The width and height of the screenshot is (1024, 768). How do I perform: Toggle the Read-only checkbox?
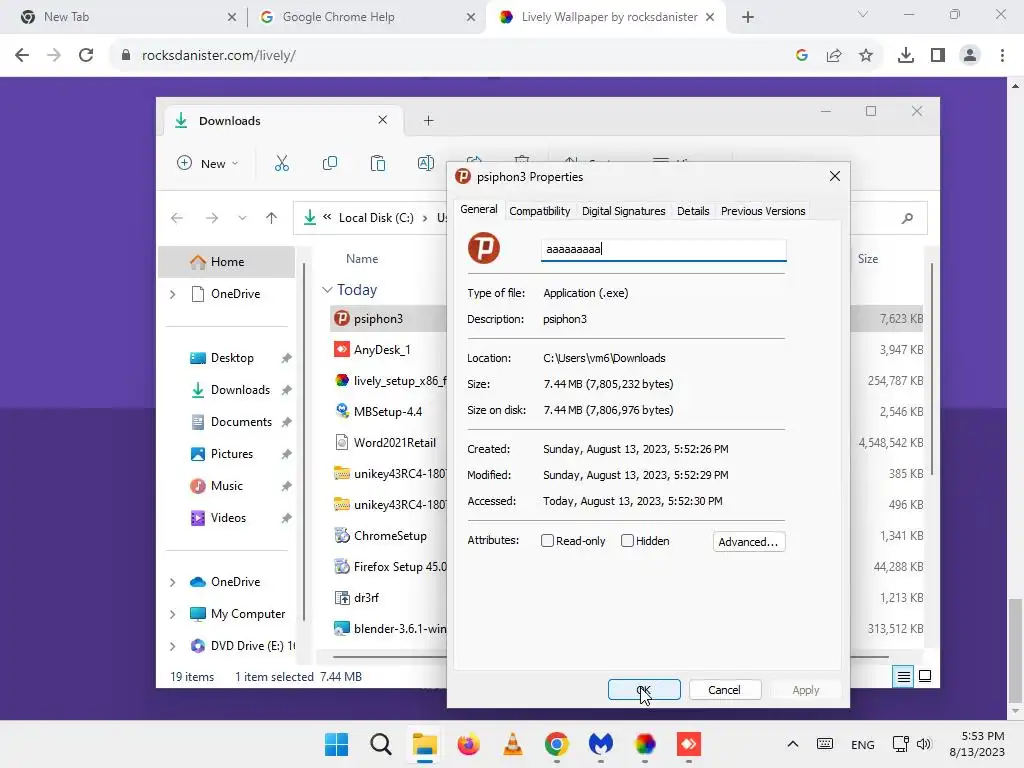coord(547,541)
